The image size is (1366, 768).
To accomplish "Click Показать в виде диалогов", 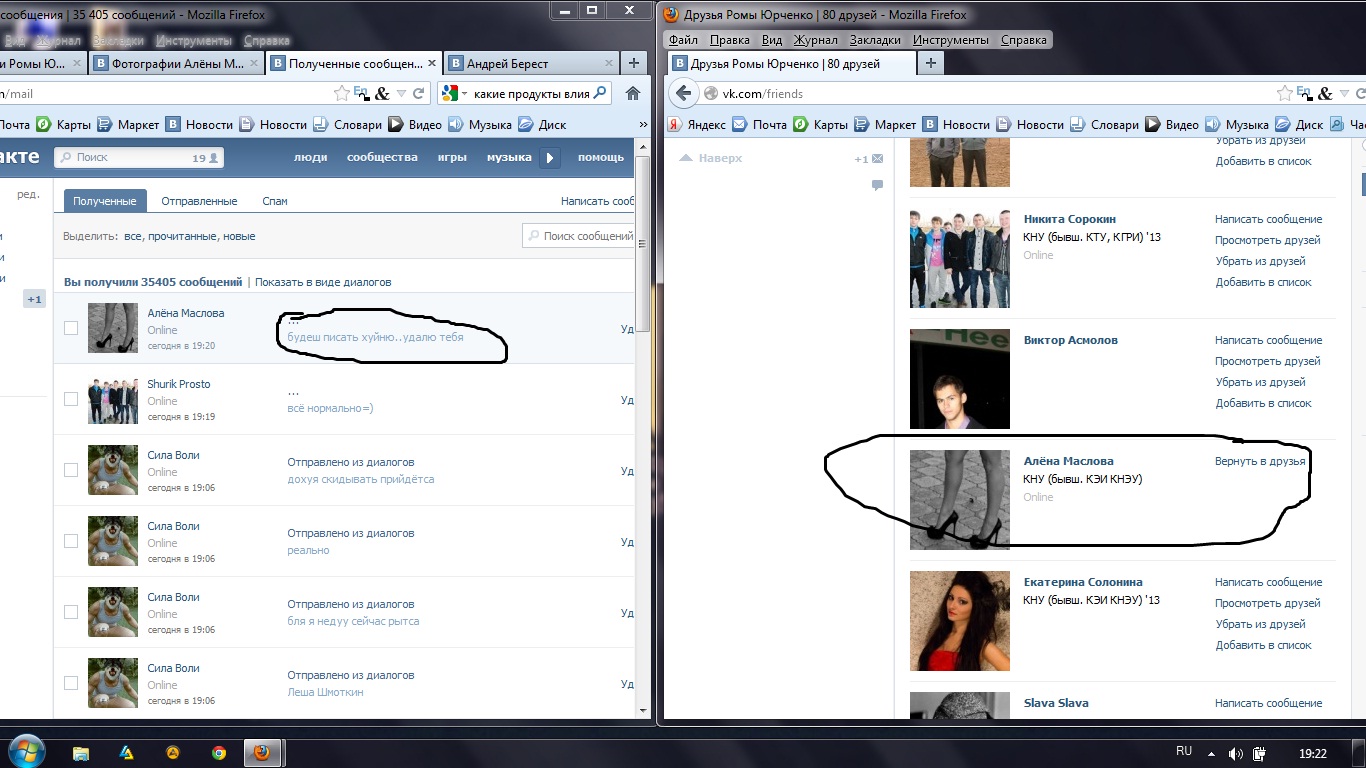I will coord(323,282).
